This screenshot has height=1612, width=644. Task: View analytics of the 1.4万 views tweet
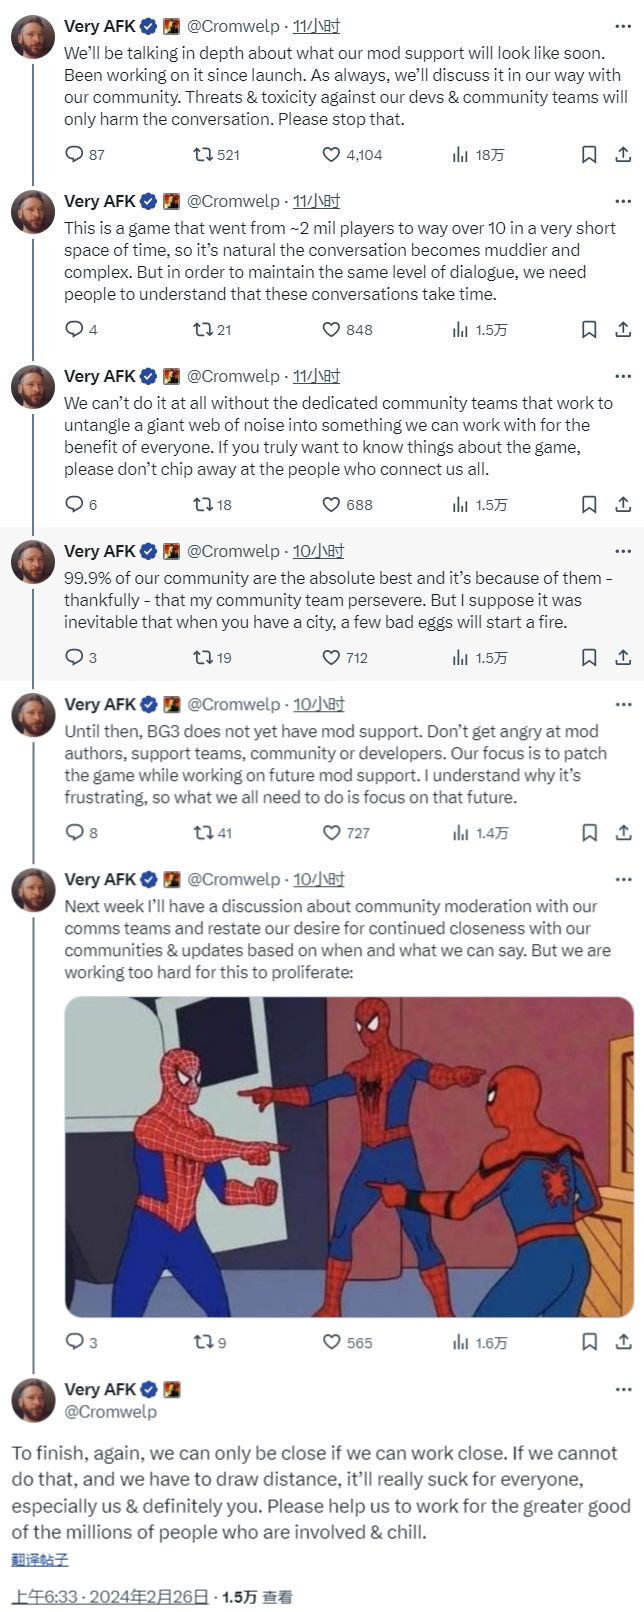click(461, 833)
